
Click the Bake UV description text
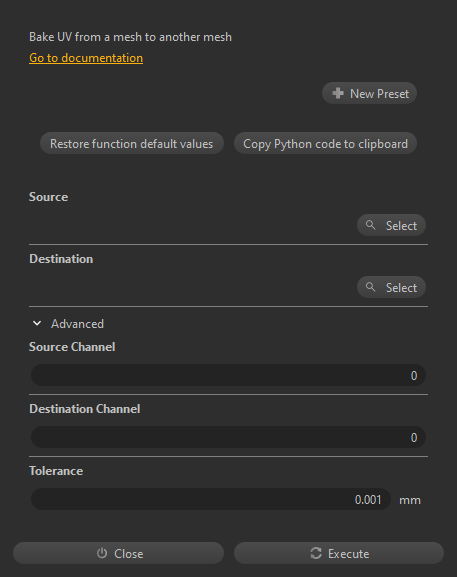click(x=130, y=37)
